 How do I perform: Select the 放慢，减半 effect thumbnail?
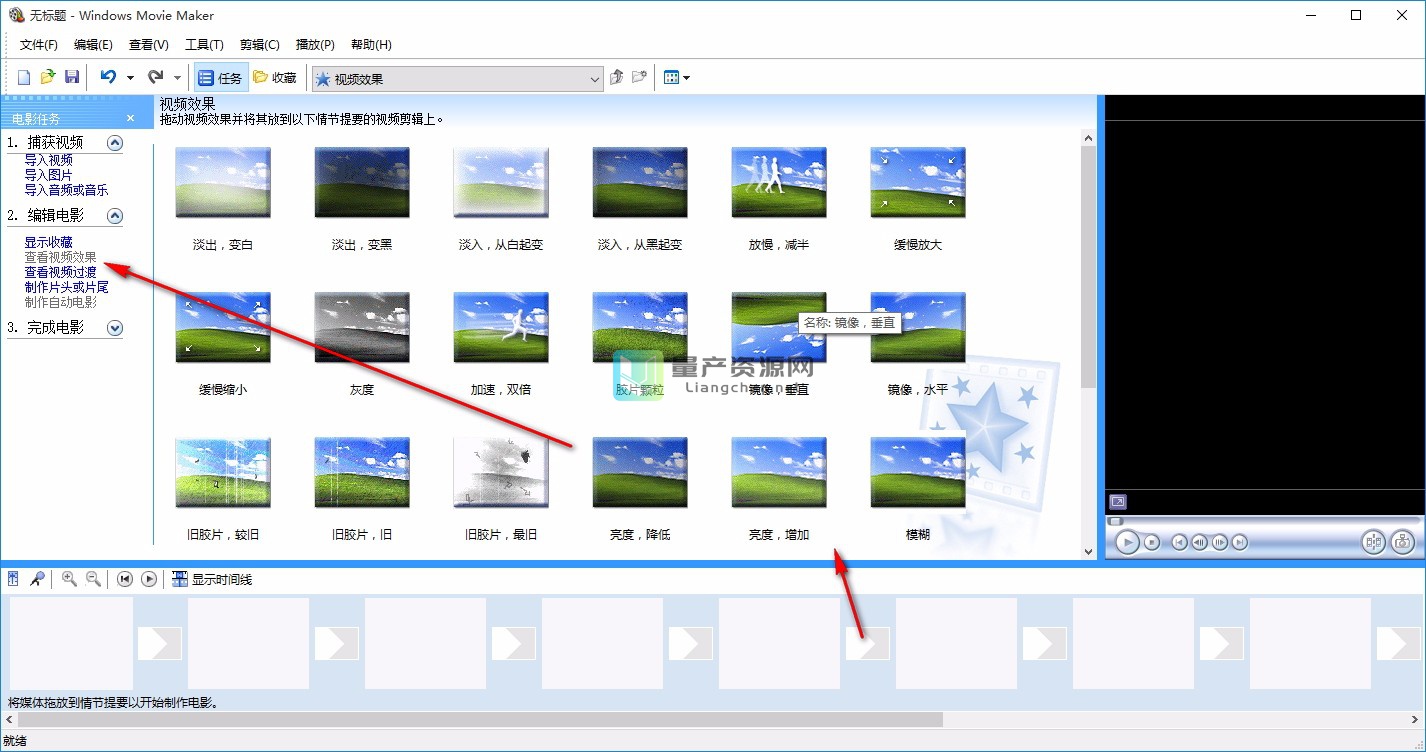(778, 182)
